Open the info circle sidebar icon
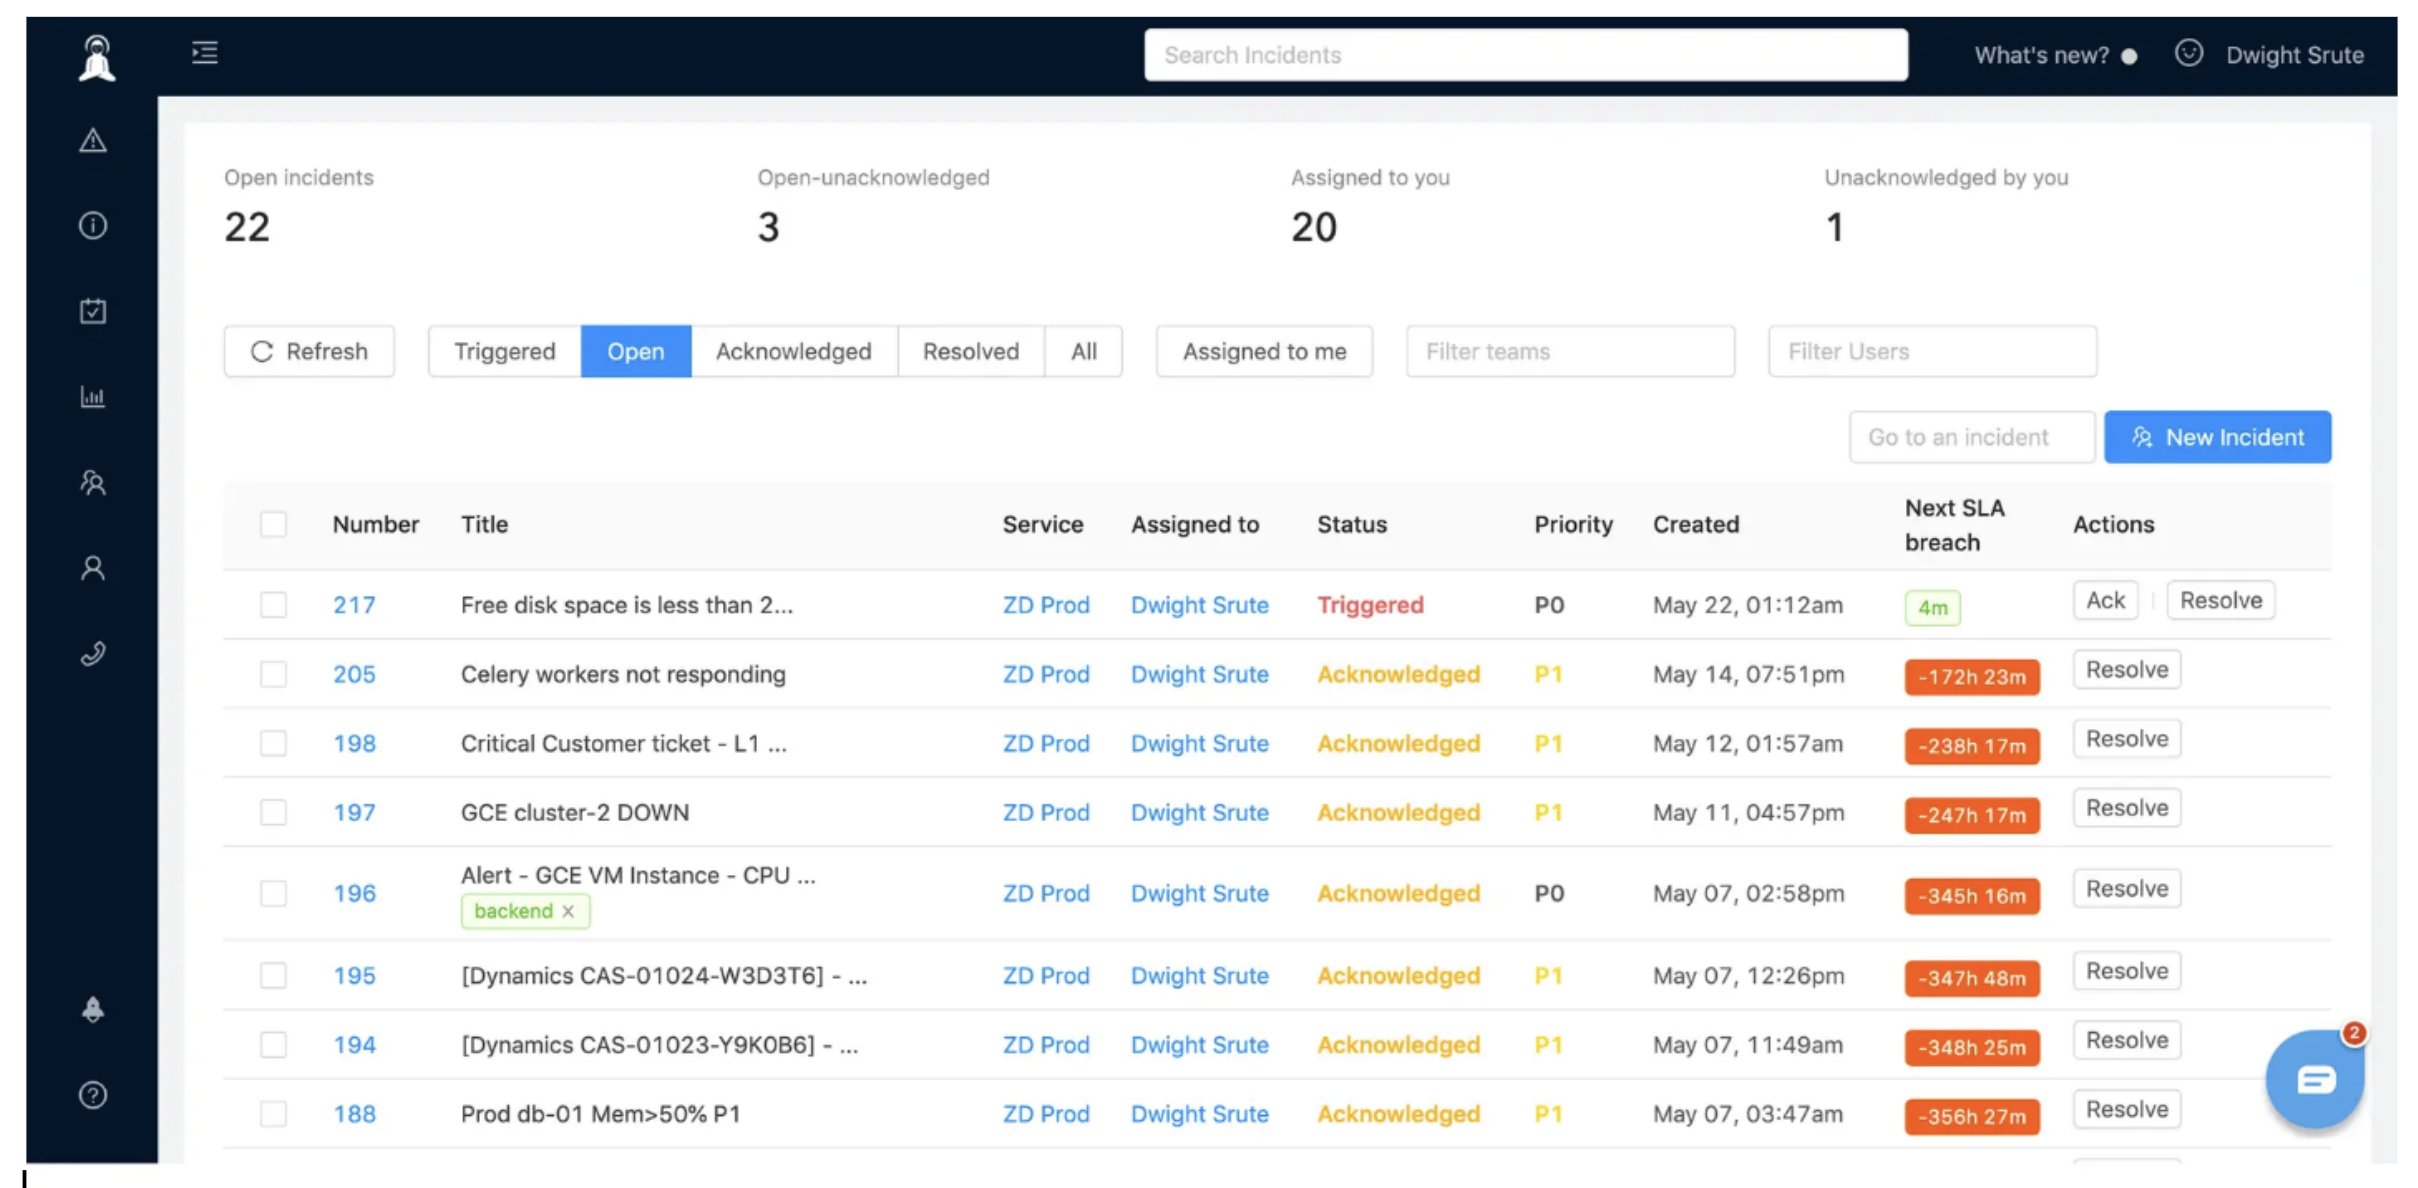 coord(93,226)
